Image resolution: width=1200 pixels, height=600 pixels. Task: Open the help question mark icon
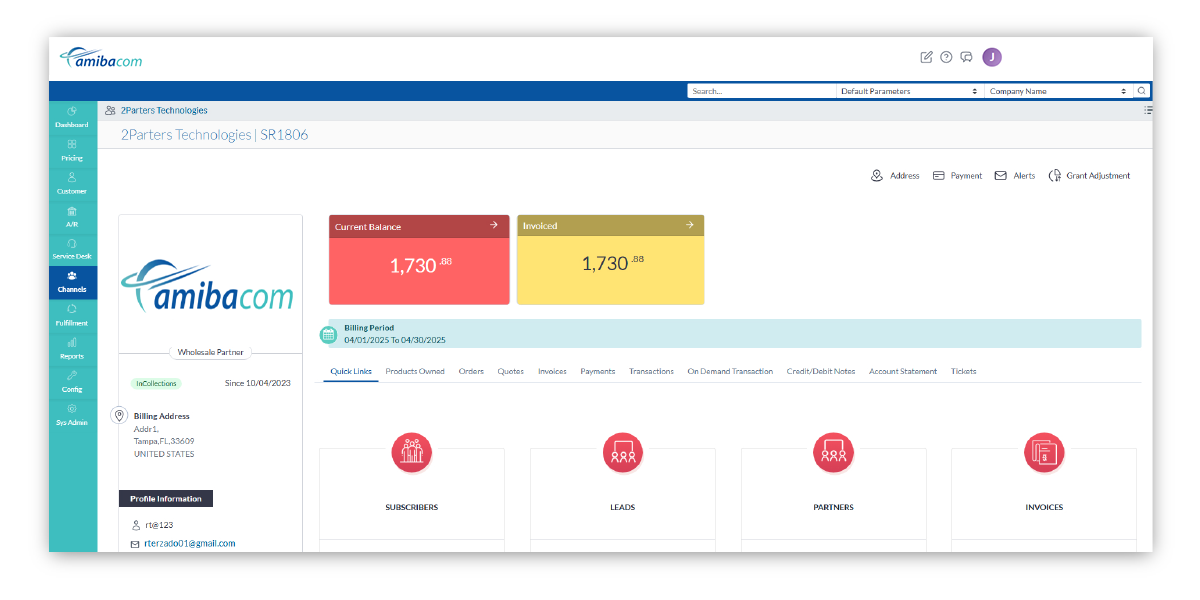[946, 57]
